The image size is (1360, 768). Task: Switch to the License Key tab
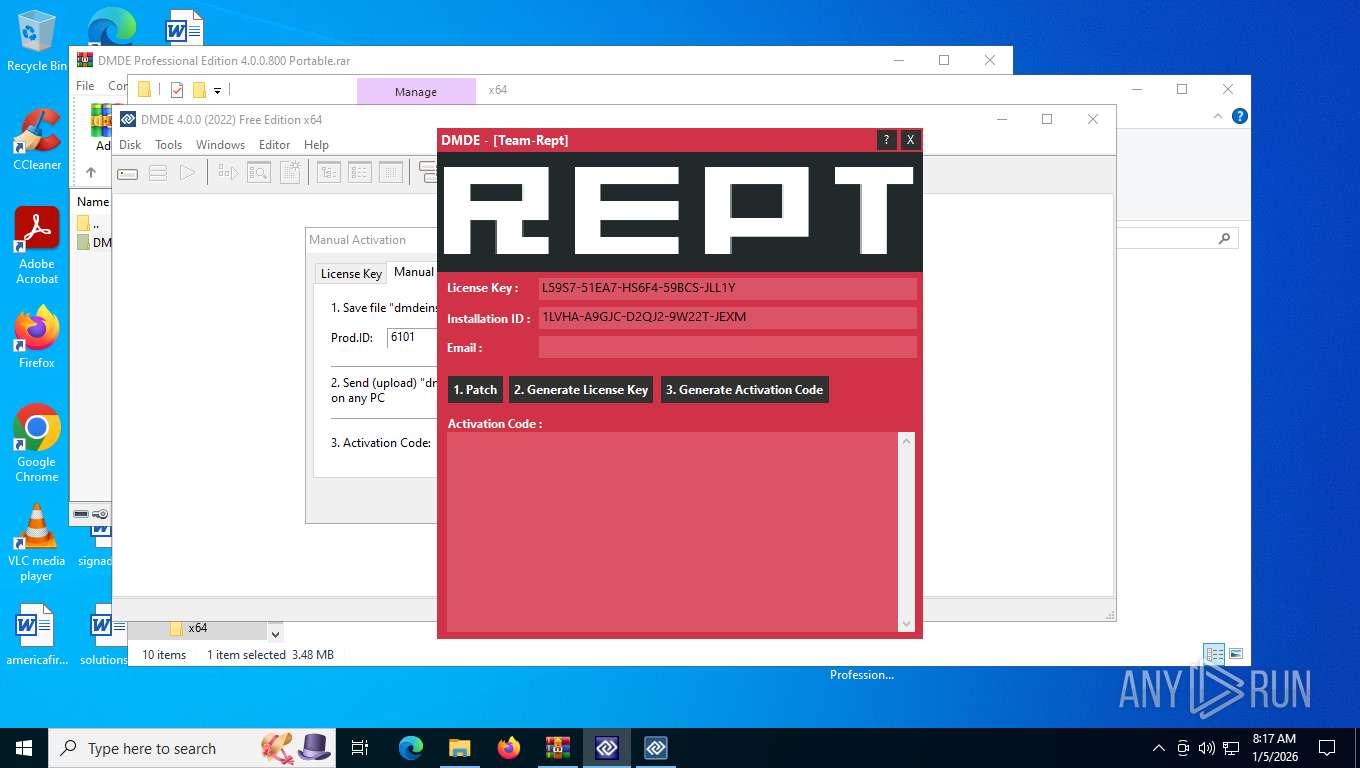pos(351,273)
